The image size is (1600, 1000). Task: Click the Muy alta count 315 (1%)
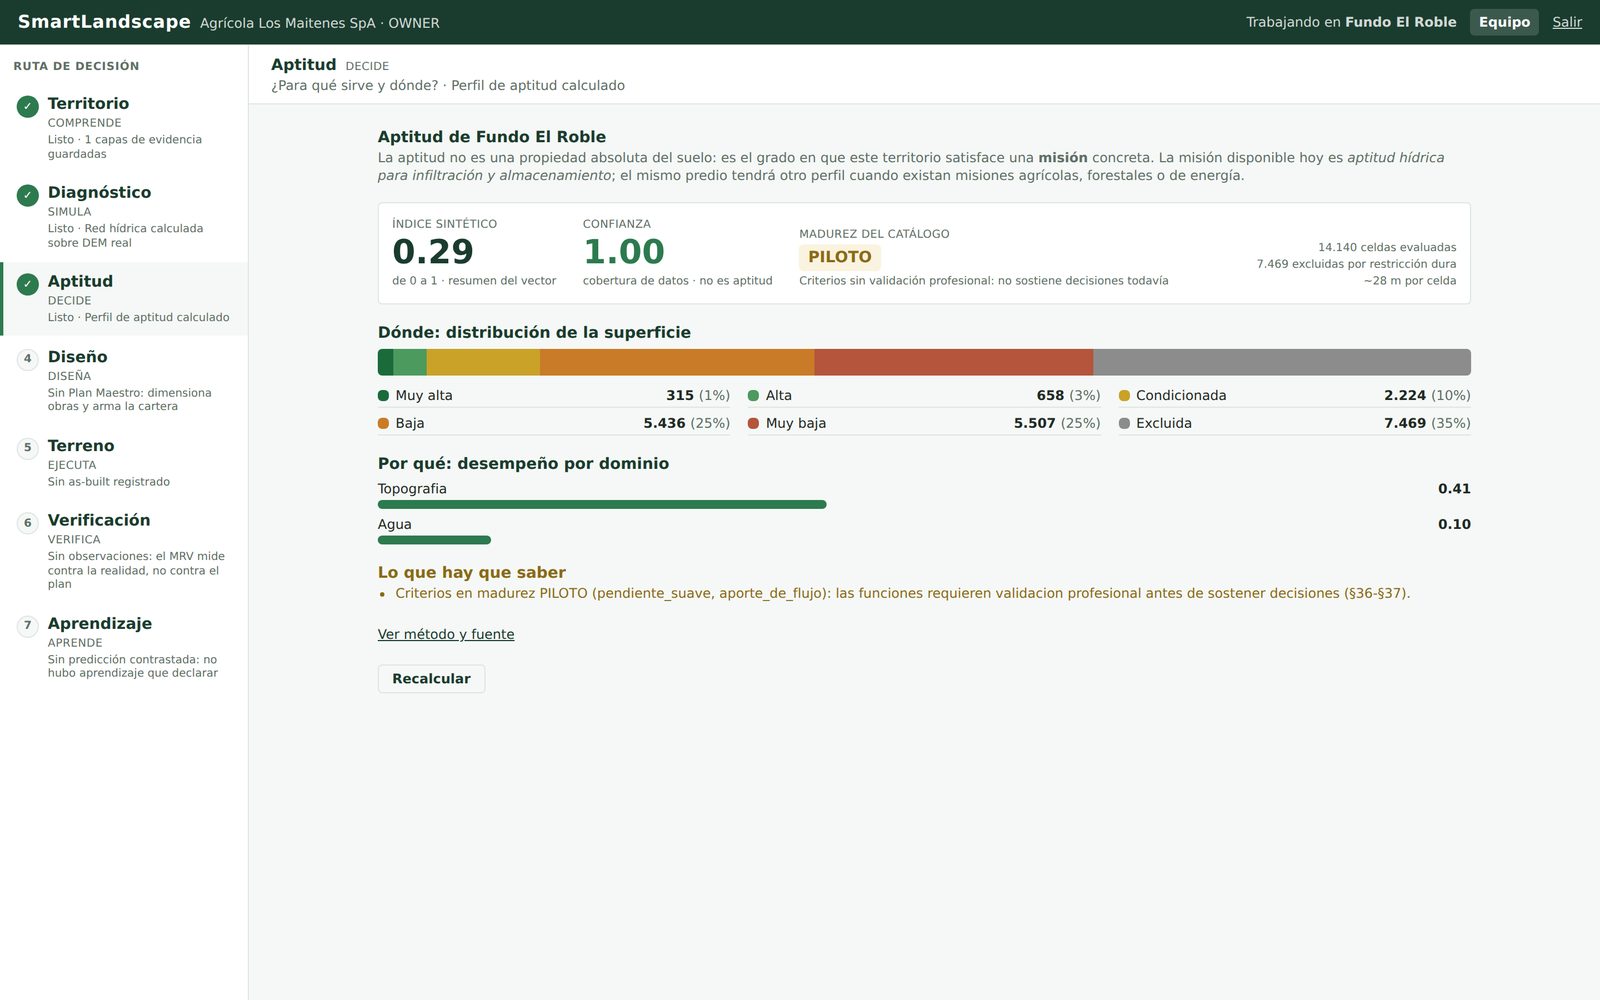698,395
